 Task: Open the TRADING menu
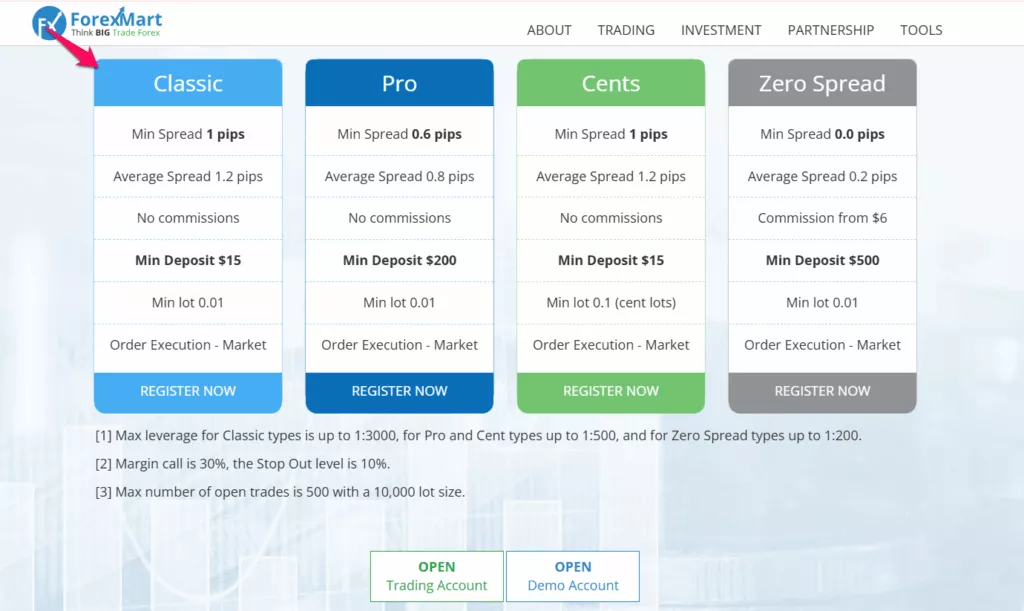coord(626,30)
